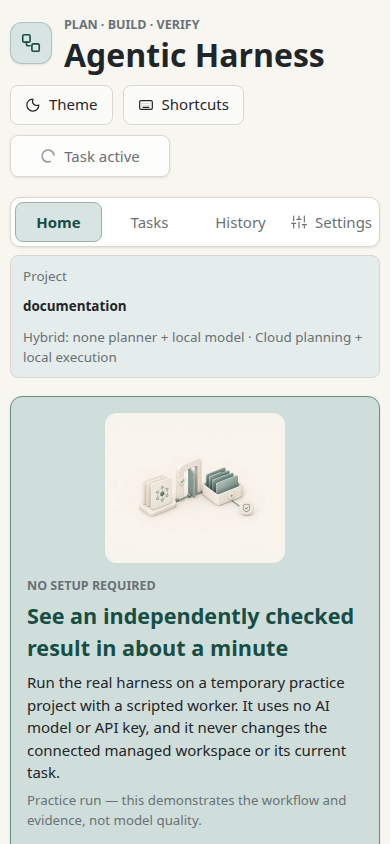Click the keyboard icon on Shortcuts
The width and height of the screenshot is (390, 844).
pyautogui.click(x=146, y=105)
